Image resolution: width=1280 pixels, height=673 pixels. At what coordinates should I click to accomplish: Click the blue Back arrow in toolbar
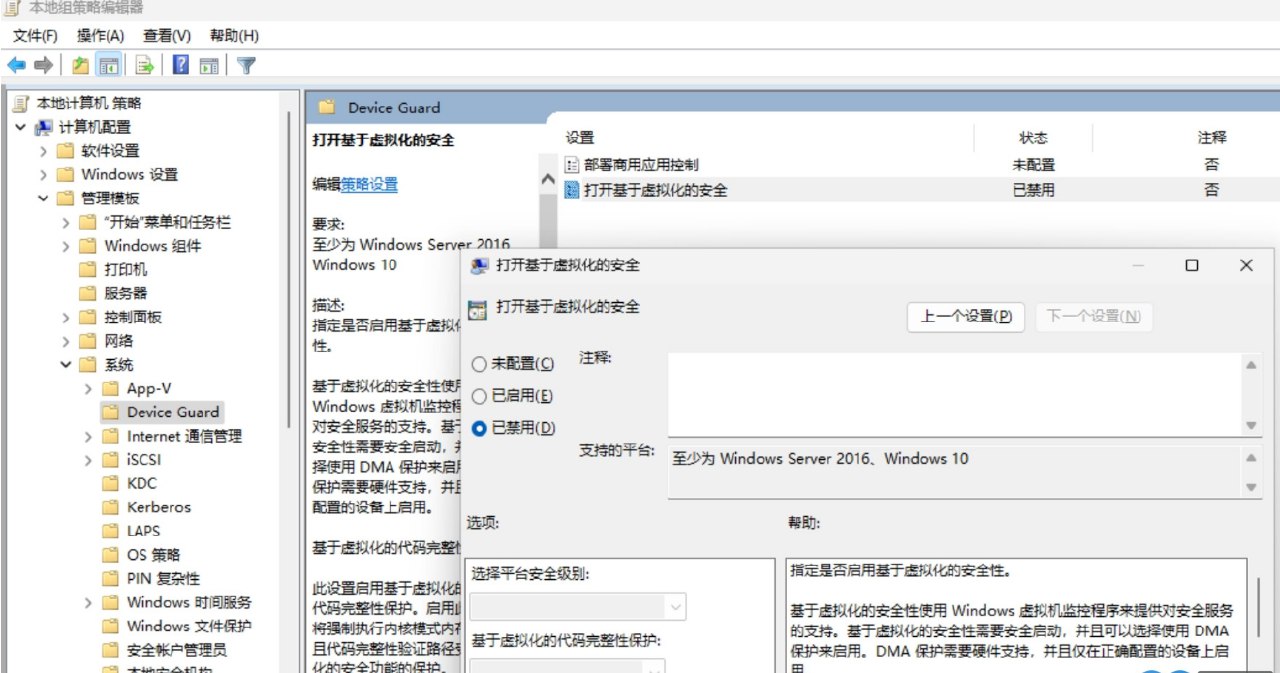tap(16, 66)
